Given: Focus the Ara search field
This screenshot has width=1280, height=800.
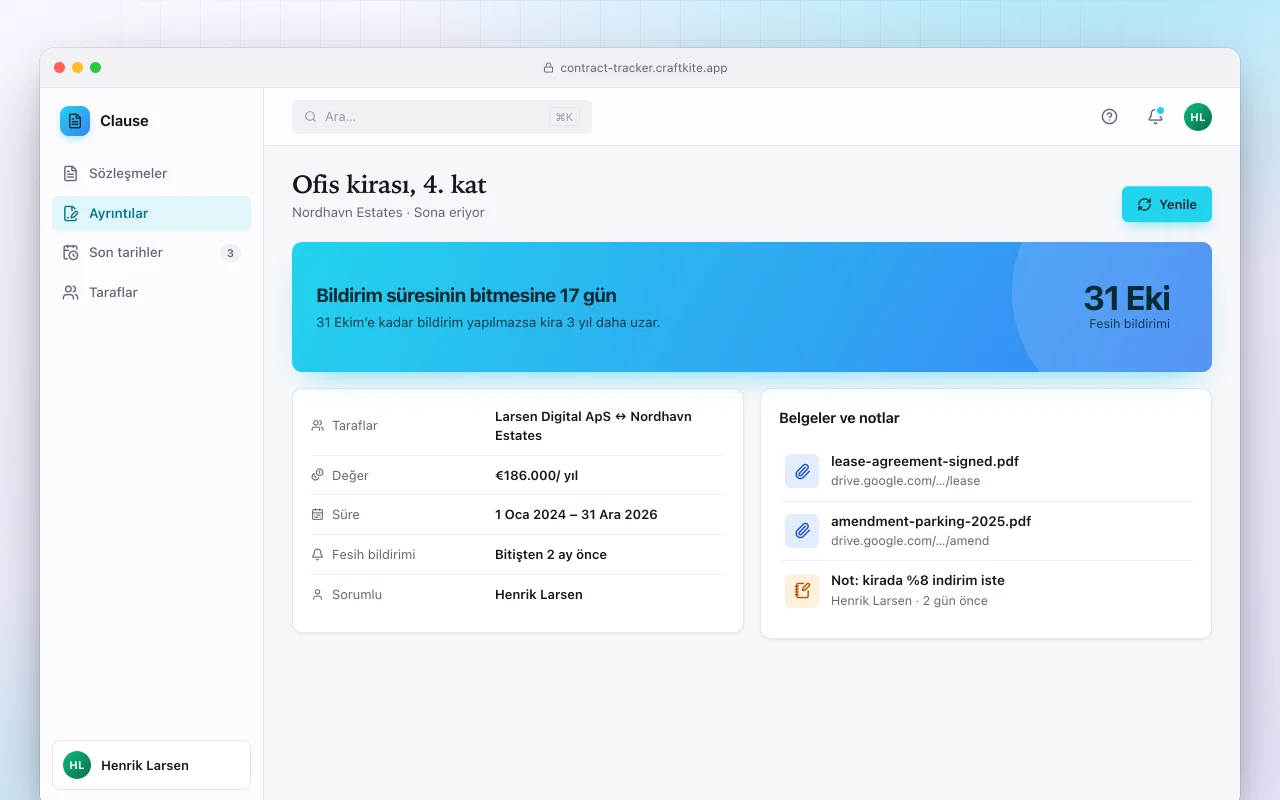Looking at the screenshot, I should [442, 117].
